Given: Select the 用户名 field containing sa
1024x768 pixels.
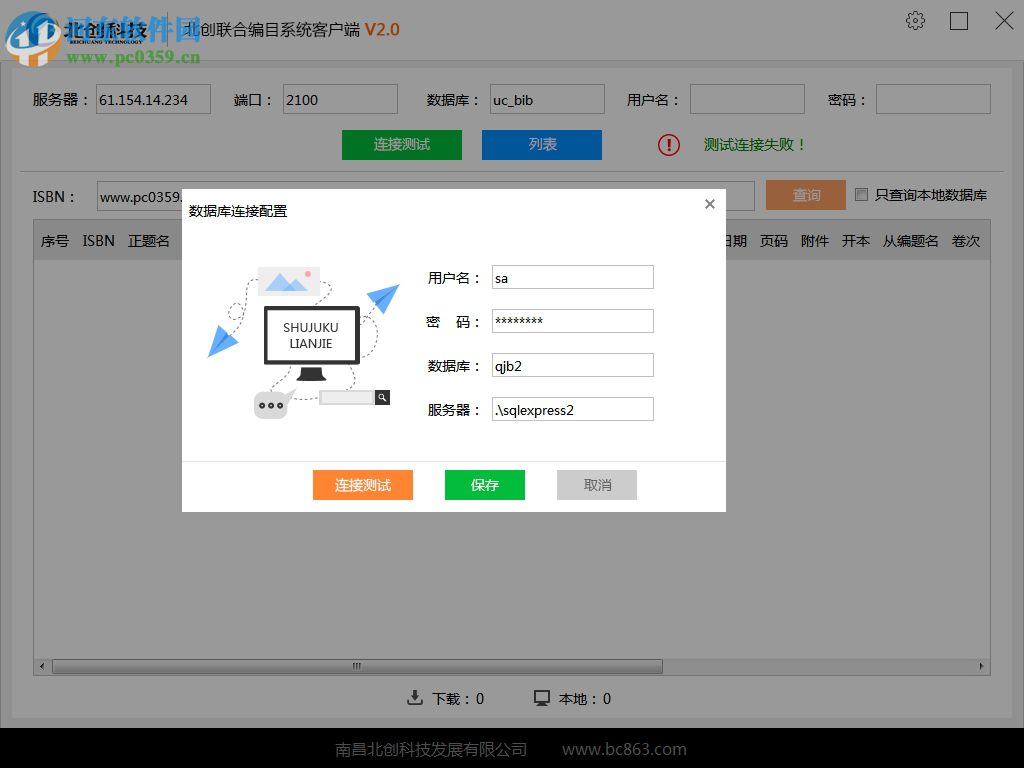Looking at the screenshot, I should coord(572,277).
